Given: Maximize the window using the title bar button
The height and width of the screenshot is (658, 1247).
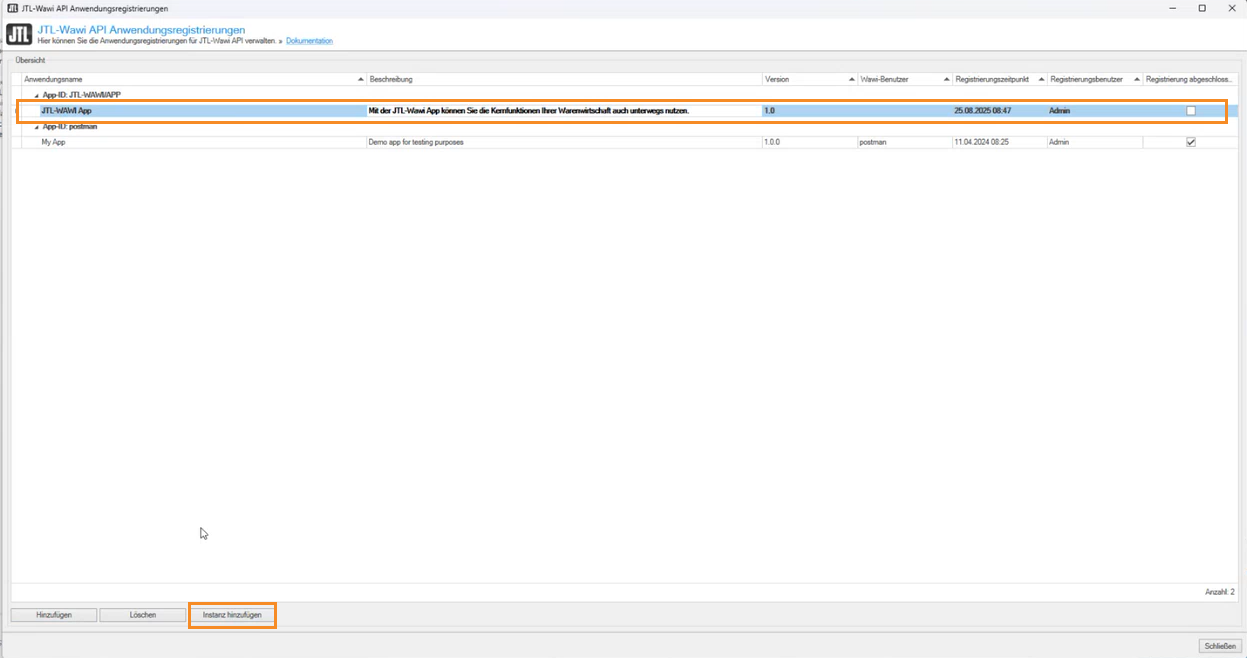Looking at the screenshot, I should tap(1202, 8).
